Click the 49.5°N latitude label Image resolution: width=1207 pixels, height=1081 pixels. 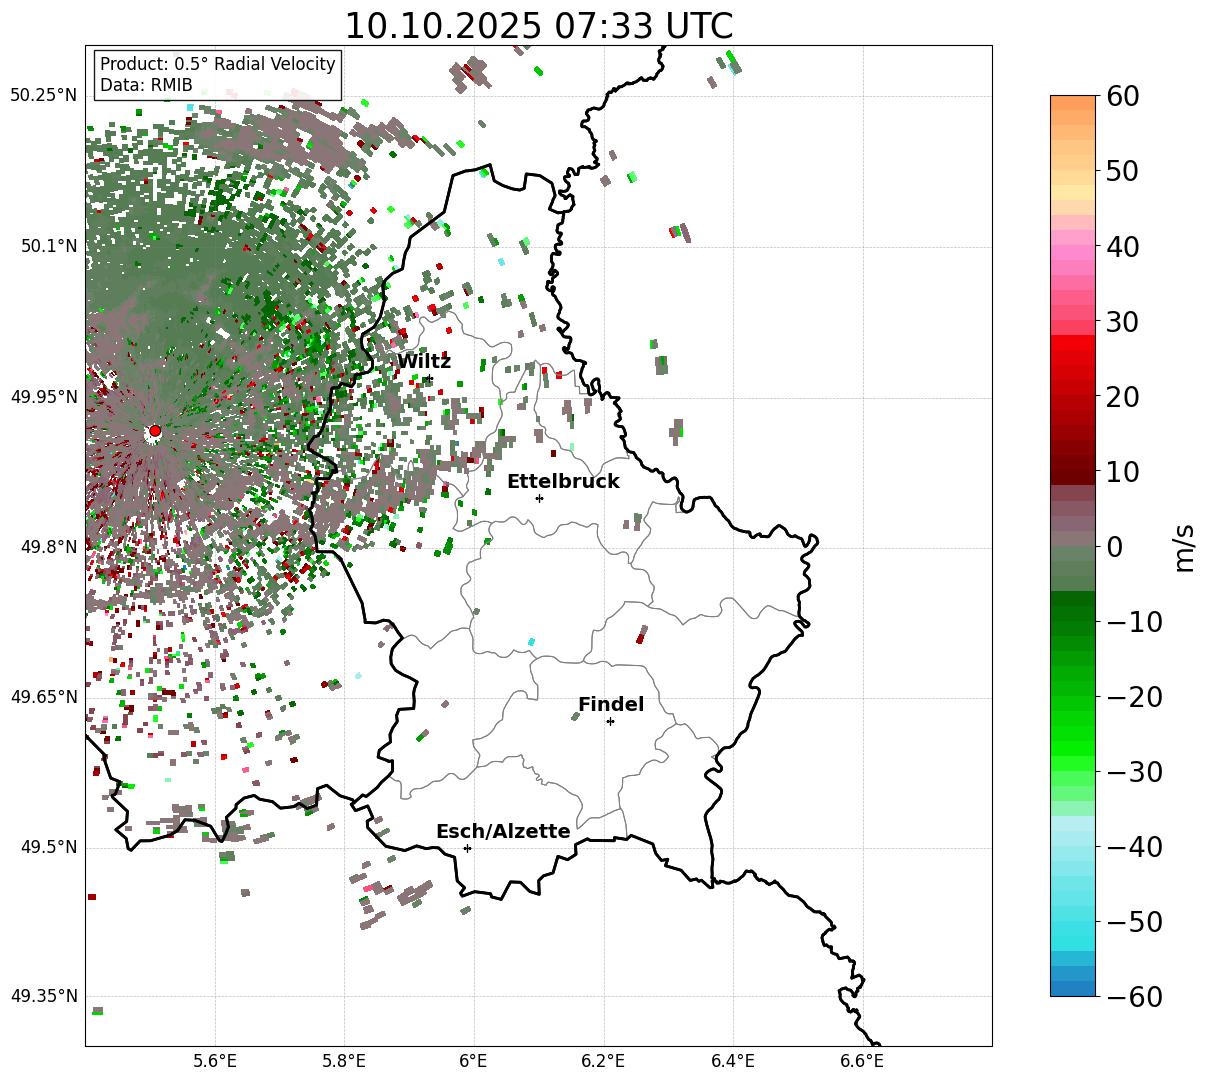[x=48, y=847]
